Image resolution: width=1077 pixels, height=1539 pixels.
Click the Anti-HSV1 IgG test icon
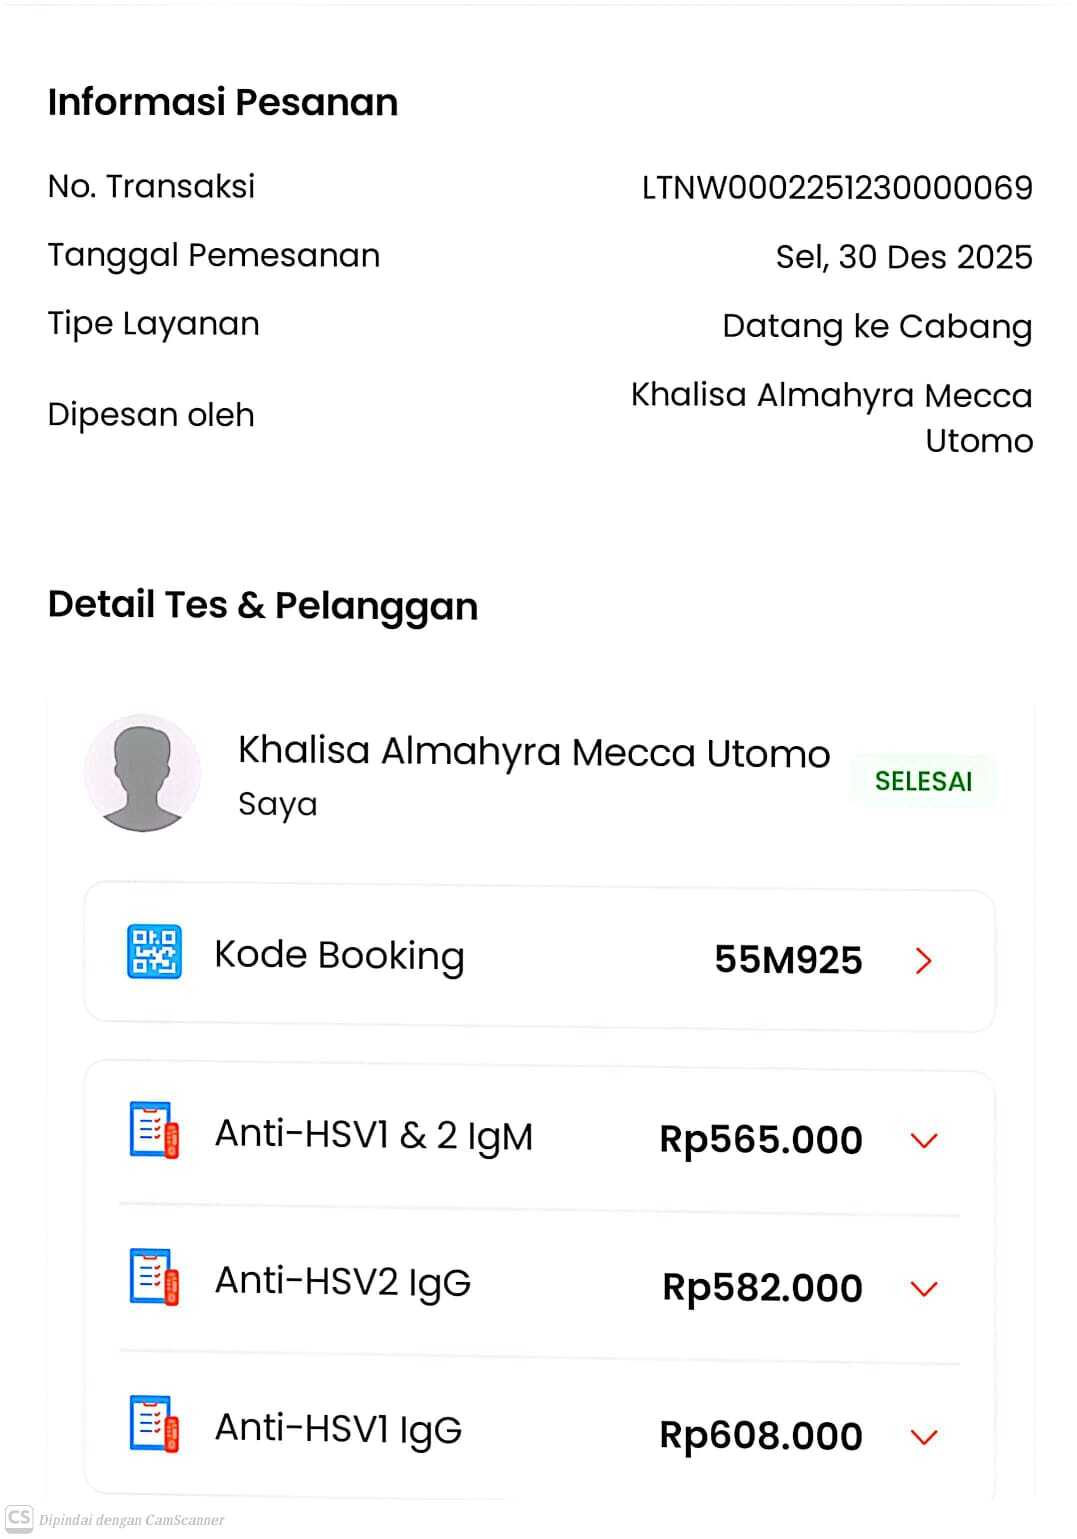pos(154,1424)
